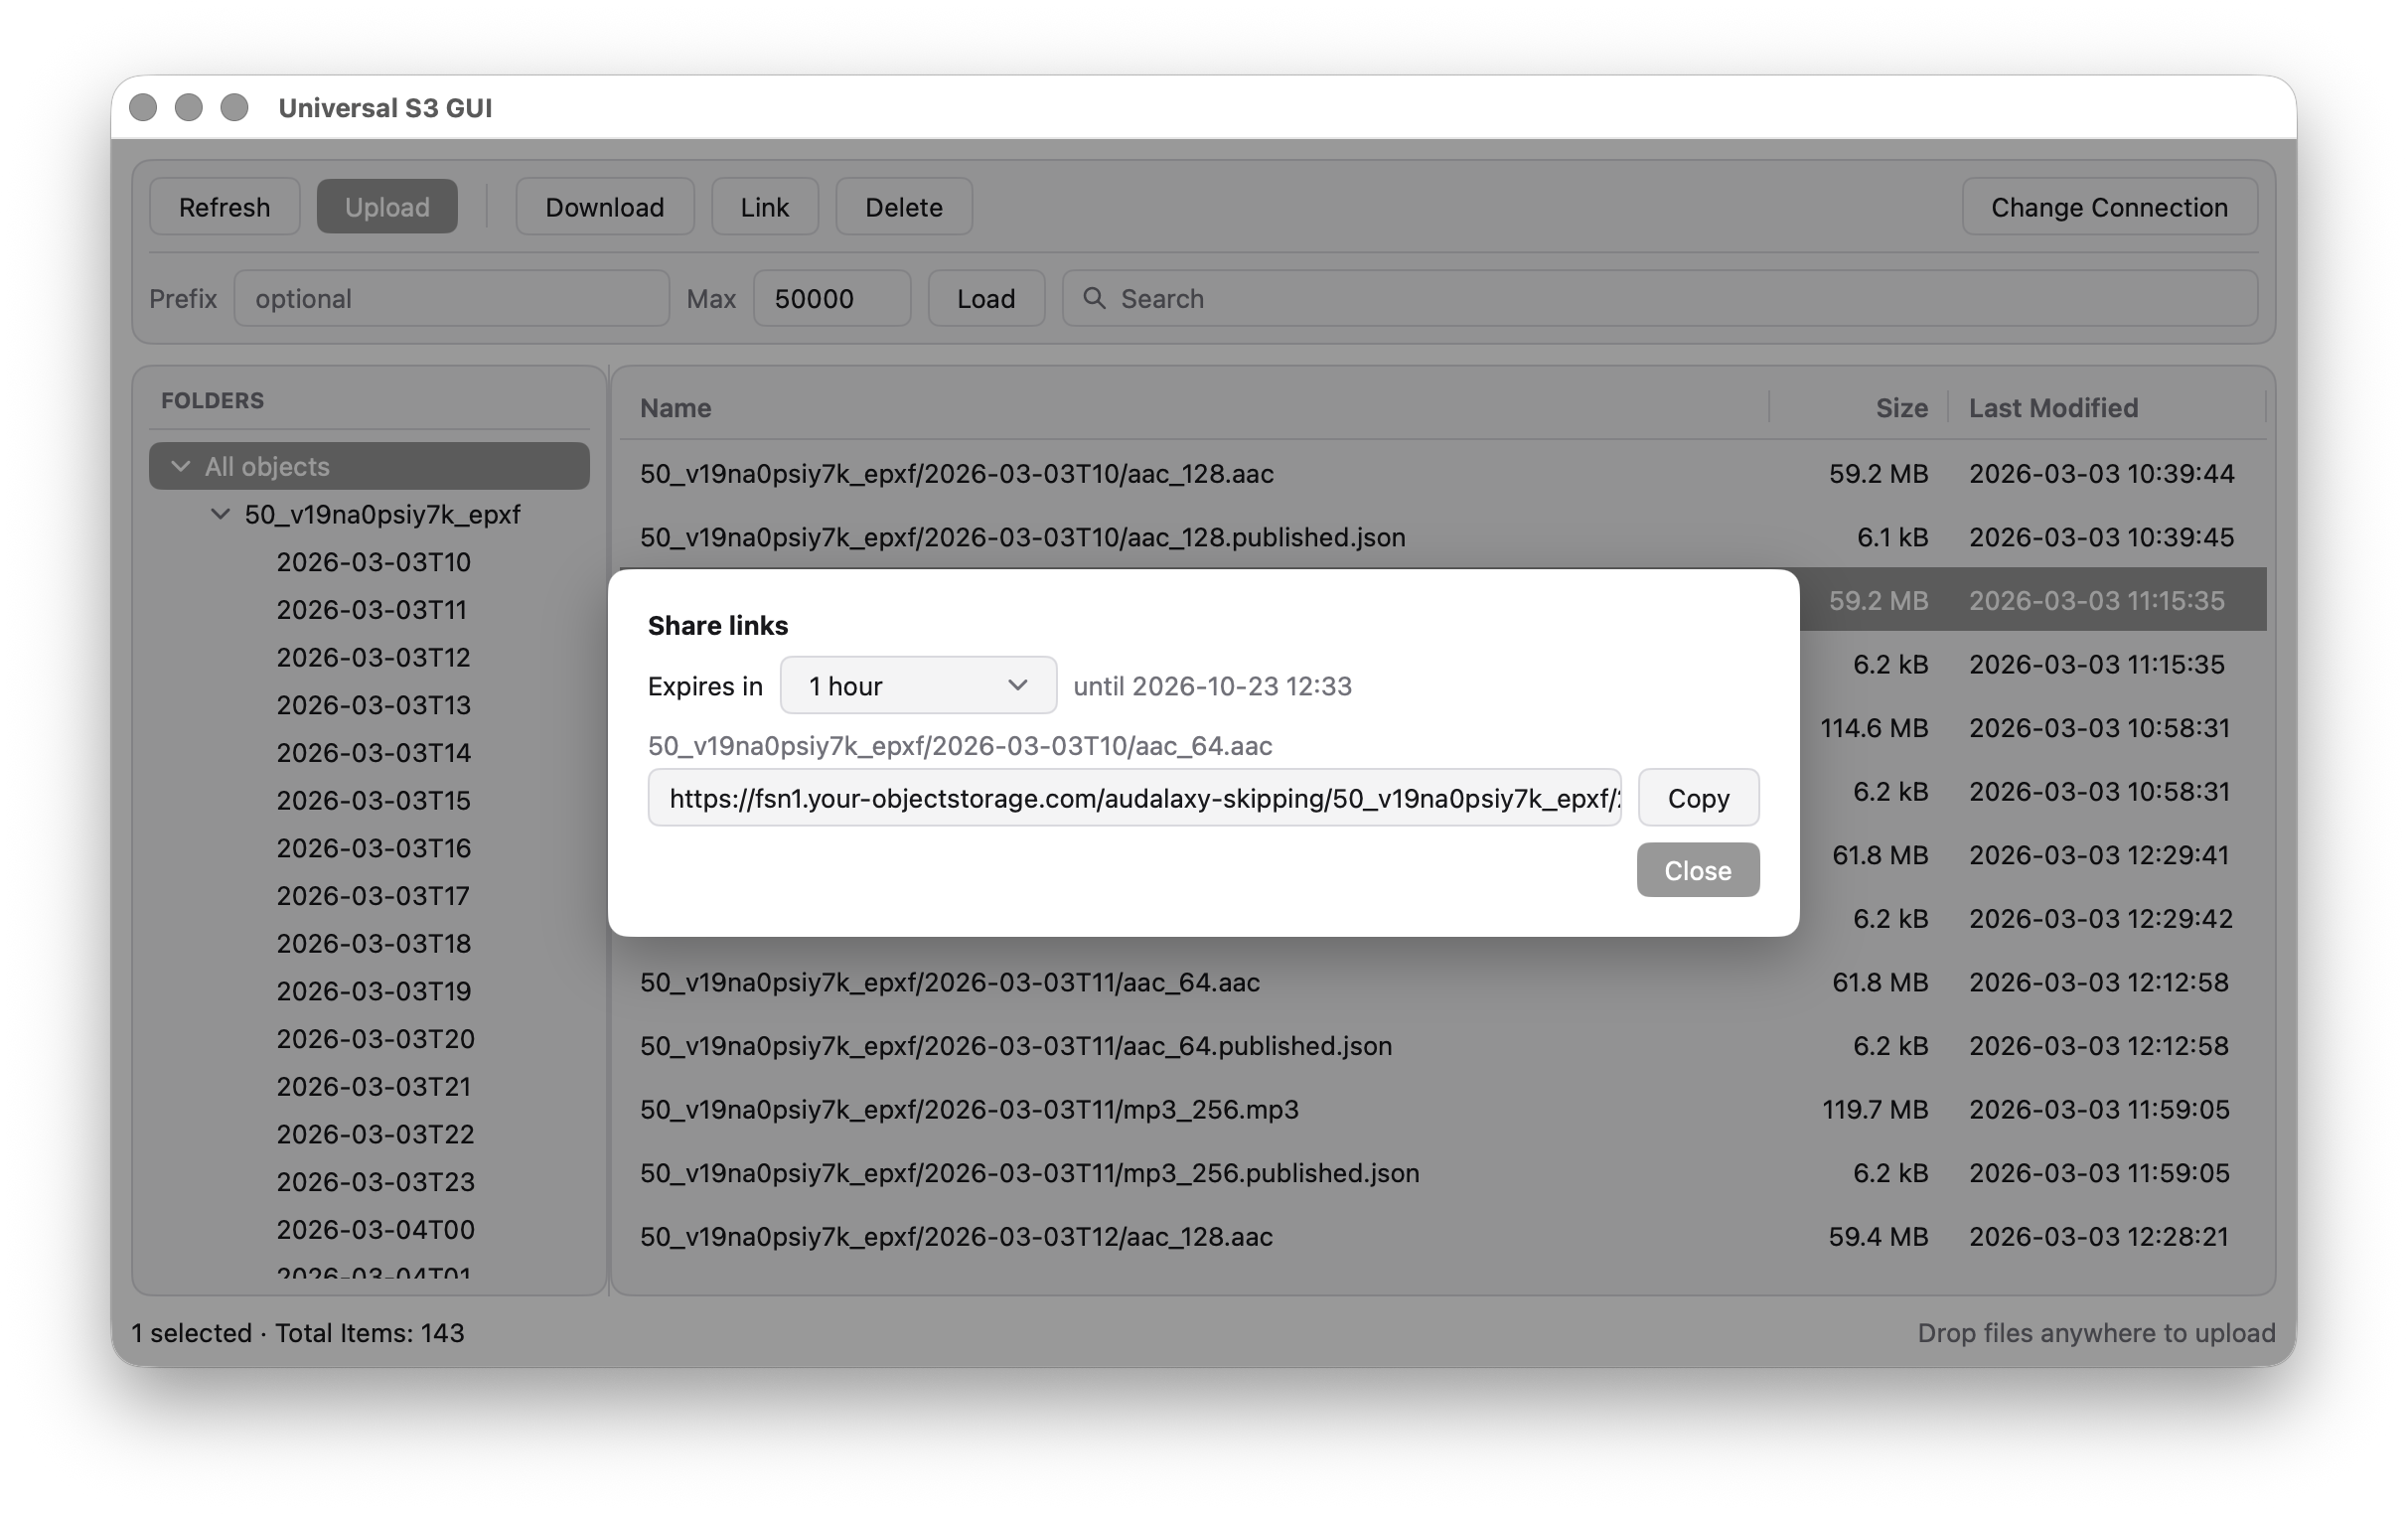Click the 119.7 MB size cell
2408x1514 pixels.
(x=1875, y=1109)
